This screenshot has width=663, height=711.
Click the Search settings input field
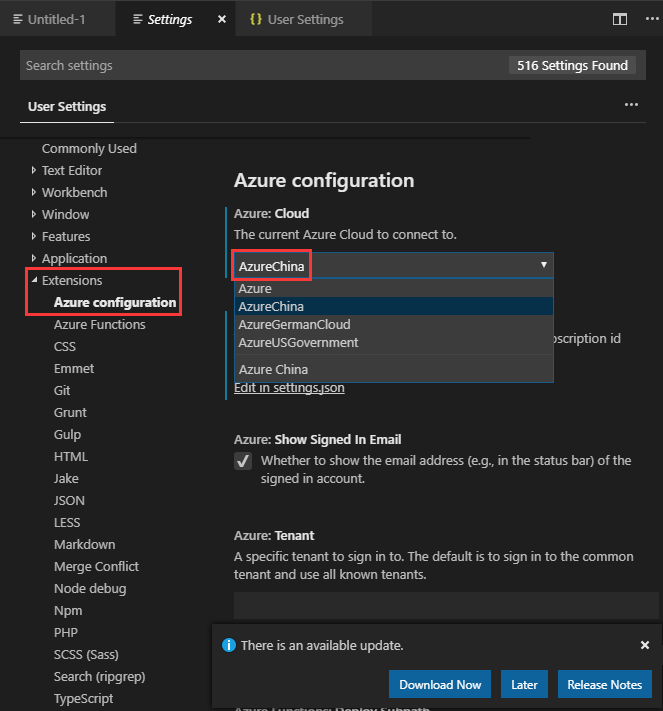(260, 65)
